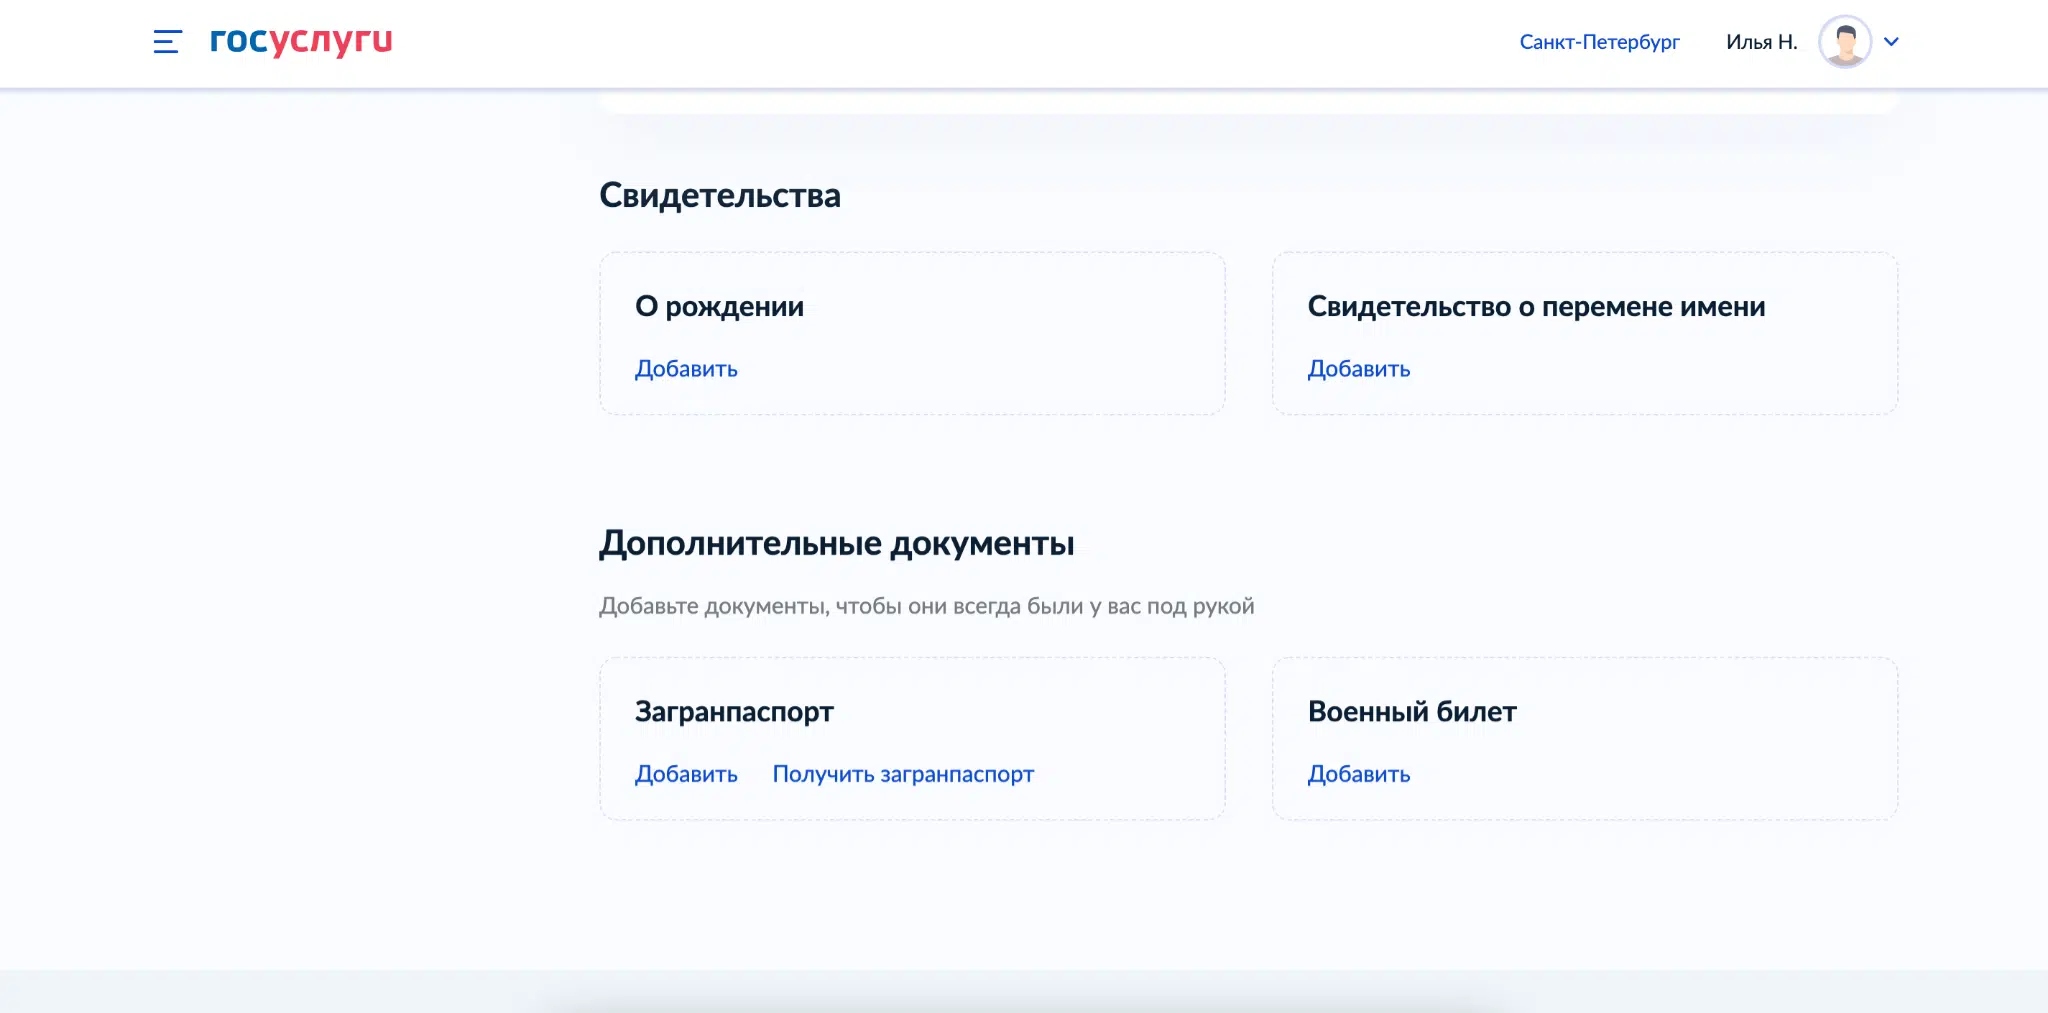Add a Военный билет document
The width and height of the screenshot is (2048, 1013).
1359,774
